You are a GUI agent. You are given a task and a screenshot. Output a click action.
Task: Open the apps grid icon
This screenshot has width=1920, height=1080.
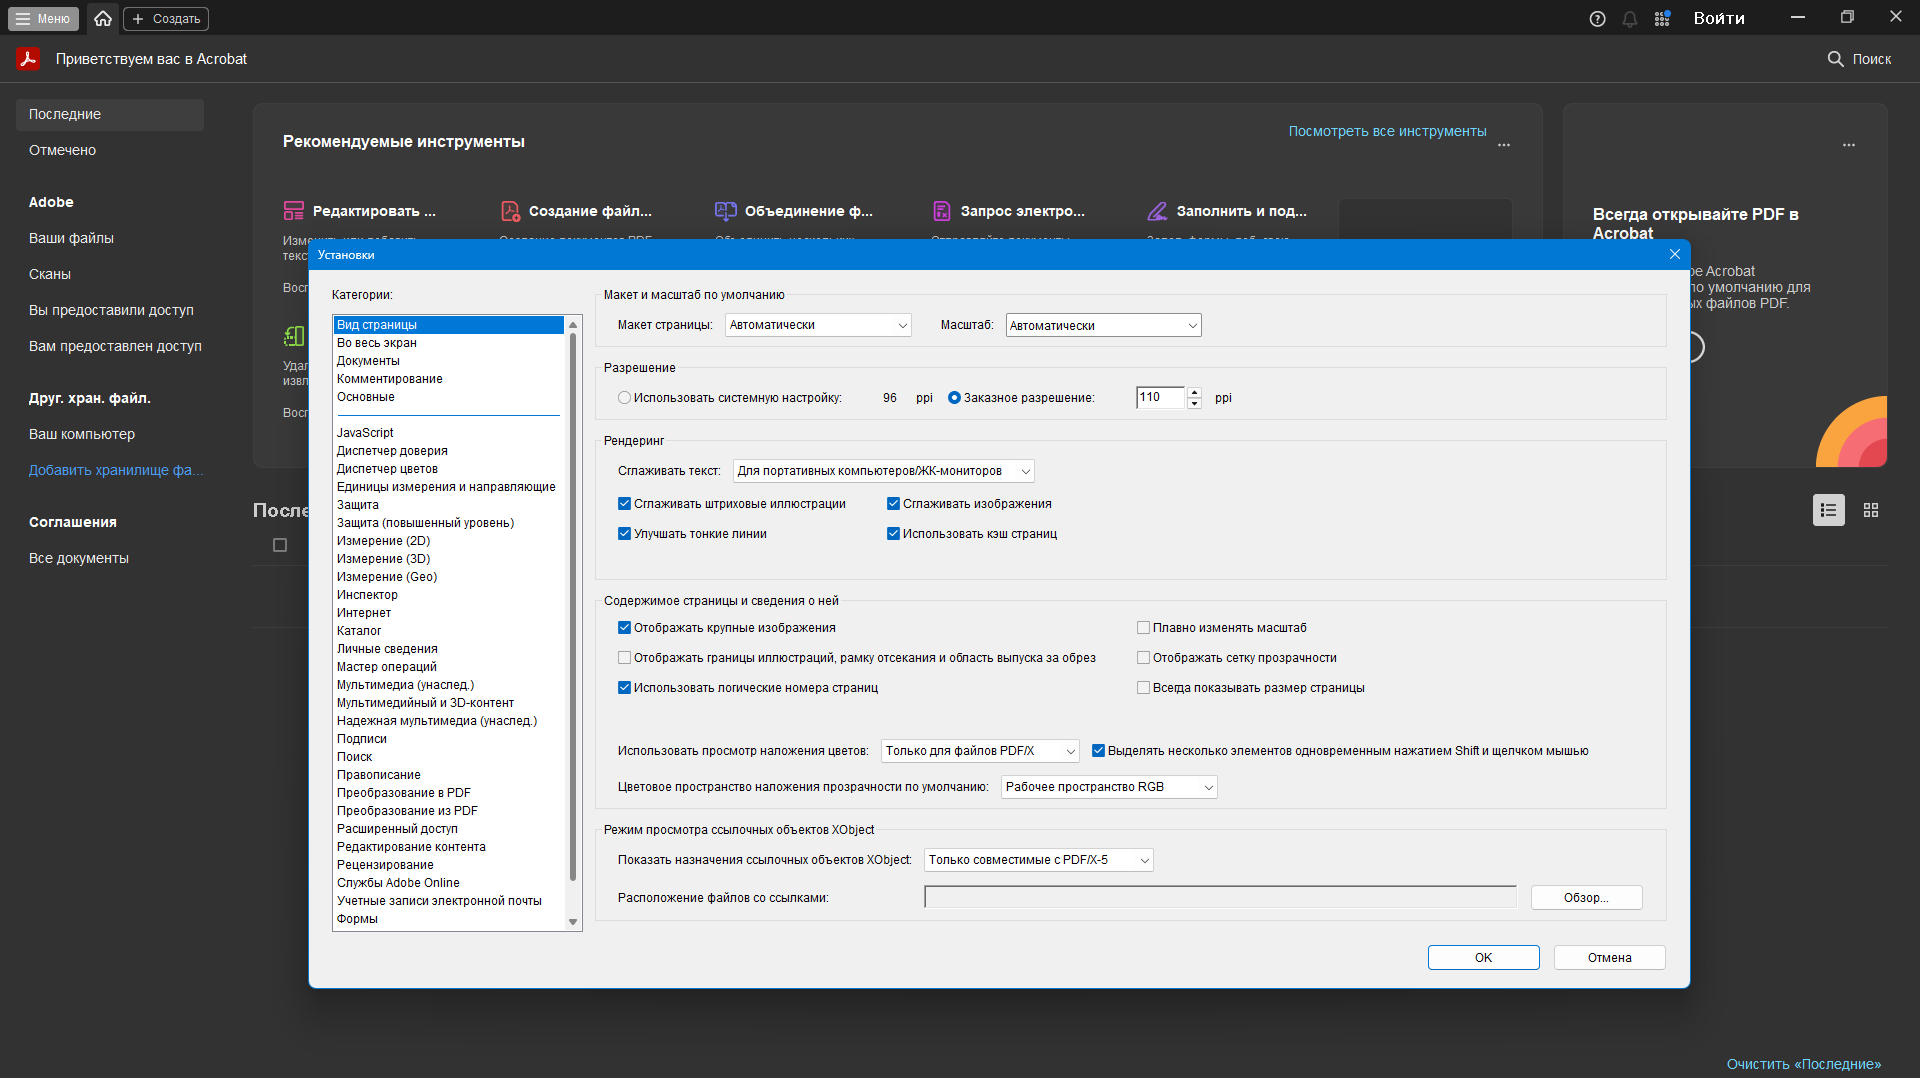[x=1662, y=19]
